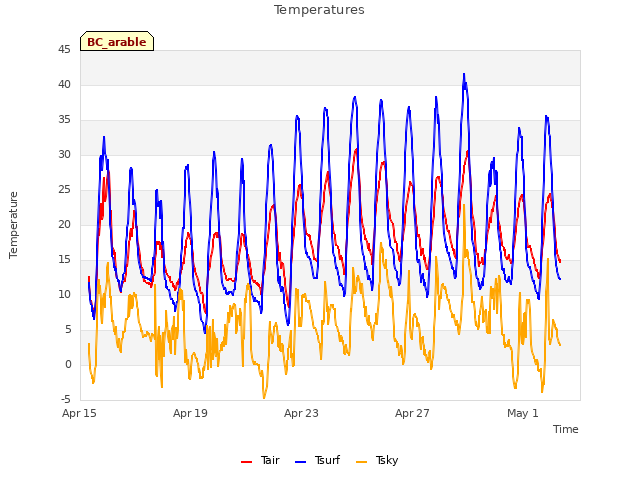Click the lowest orange Tsky dip near -5
This screenshot has height=480, width=640.
point(264,398)
